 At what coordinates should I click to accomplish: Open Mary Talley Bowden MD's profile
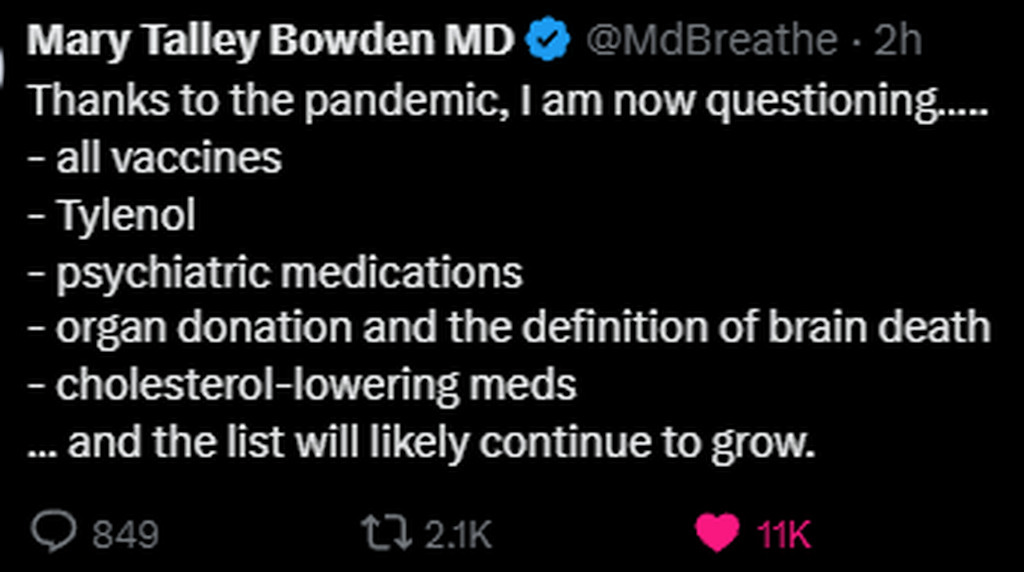(270, 41)
